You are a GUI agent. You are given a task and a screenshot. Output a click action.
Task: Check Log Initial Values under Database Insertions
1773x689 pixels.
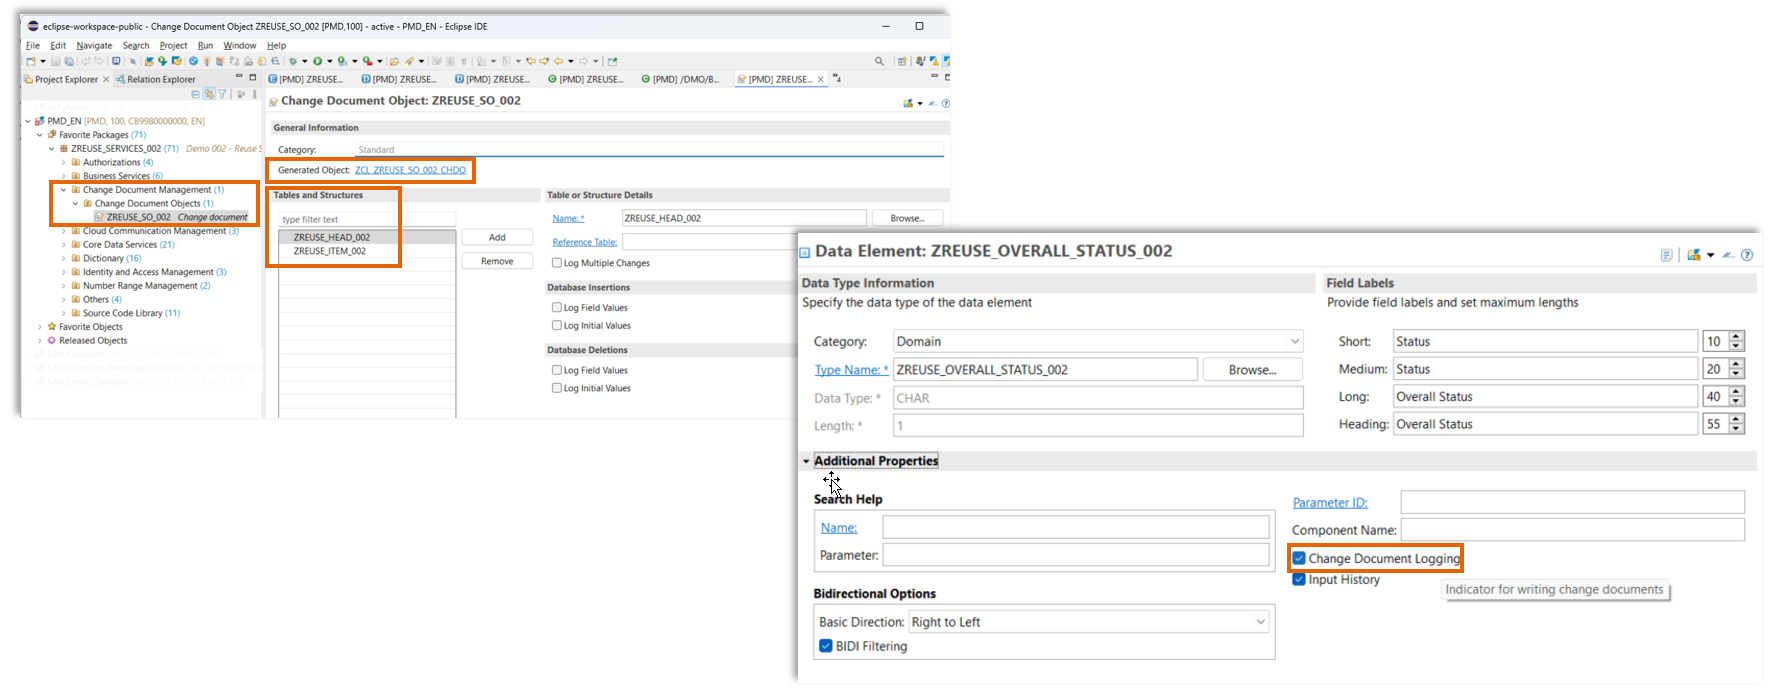(x=557, y=326)
